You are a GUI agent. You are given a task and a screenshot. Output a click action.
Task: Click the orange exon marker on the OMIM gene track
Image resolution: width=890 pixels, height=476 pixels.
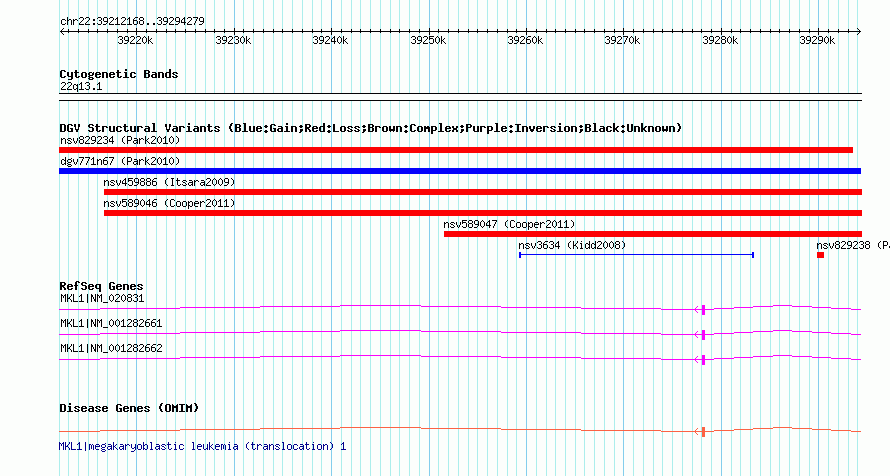[703, 432]
